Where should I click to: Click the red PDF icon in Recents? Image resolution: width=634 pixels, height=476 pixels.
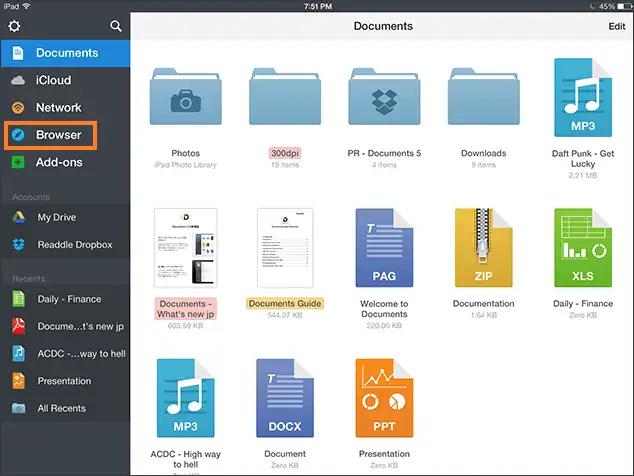pyautogui.click(x=19, y=326)
